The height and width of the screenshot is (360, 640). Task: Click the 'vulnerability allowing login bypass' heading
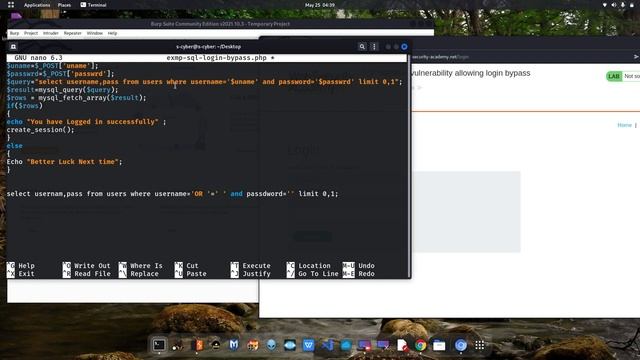pyautogui.click(x=471, y=73)
